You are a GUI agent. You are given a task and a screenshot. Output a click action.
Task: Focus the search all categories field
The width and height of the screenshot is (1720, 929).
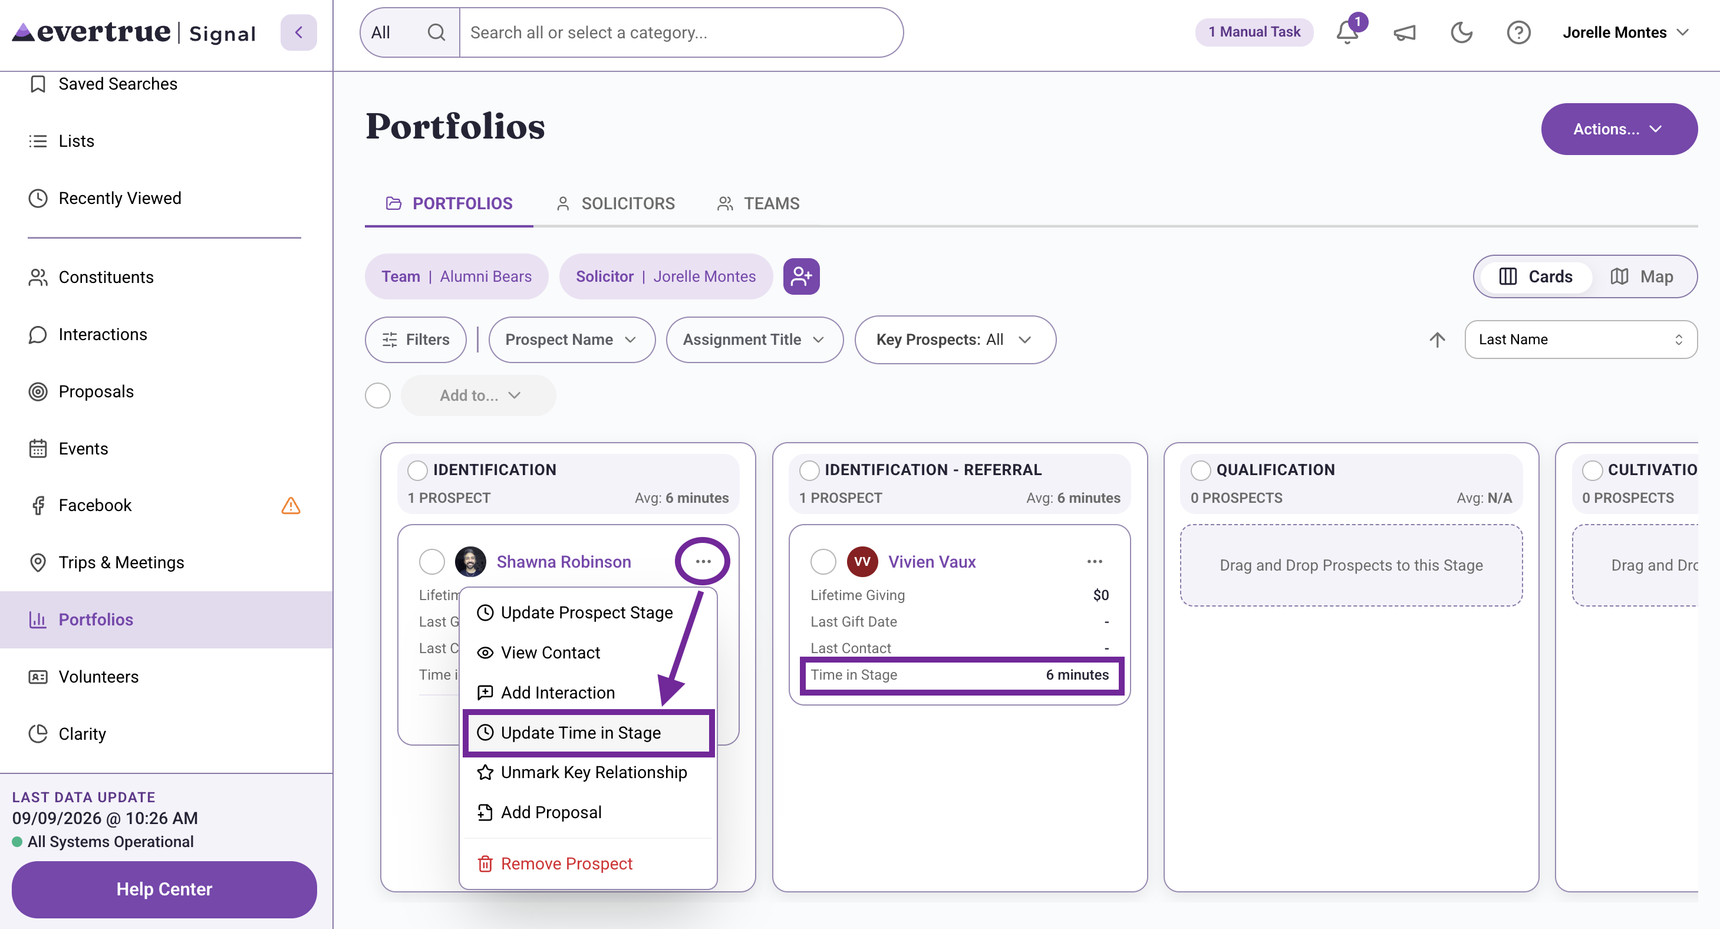pos(680,33)
